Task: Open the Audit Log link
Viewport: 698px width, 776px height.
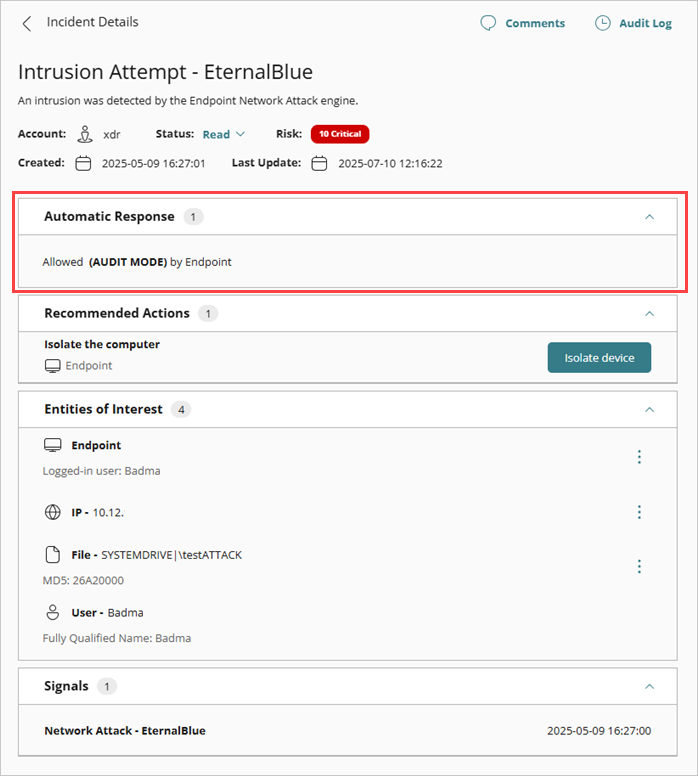Action: (x=647, y=23)
